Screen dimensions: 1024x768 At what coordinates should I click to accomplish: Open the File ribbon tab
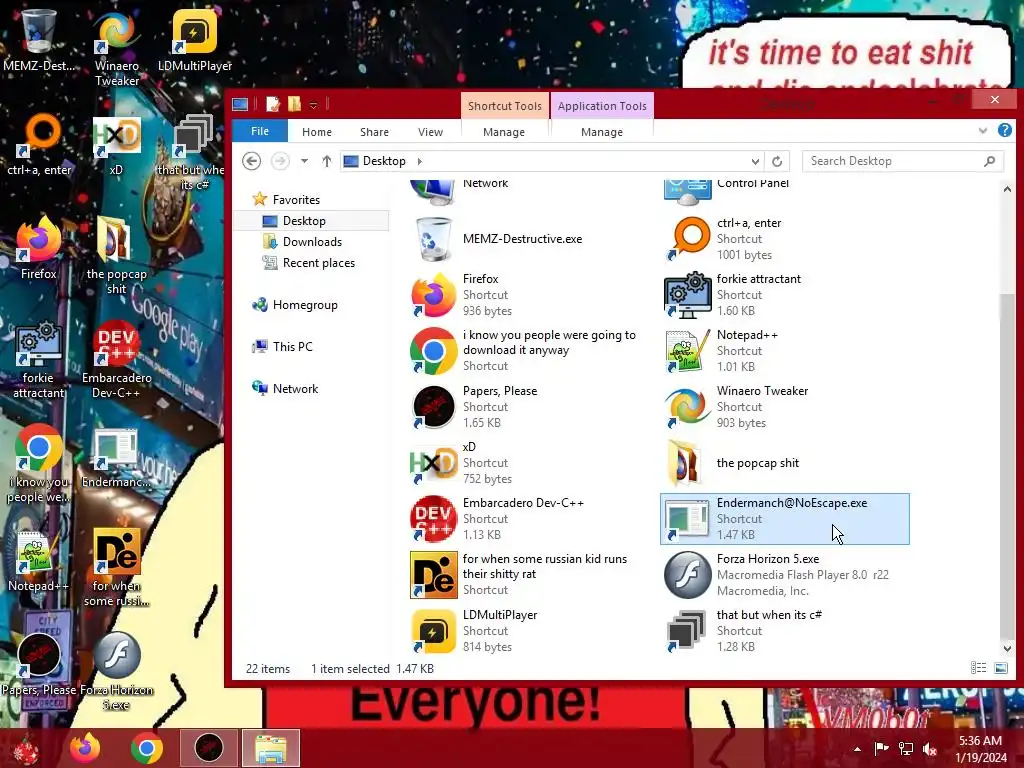pyautogui.click(x=260, y=131)
